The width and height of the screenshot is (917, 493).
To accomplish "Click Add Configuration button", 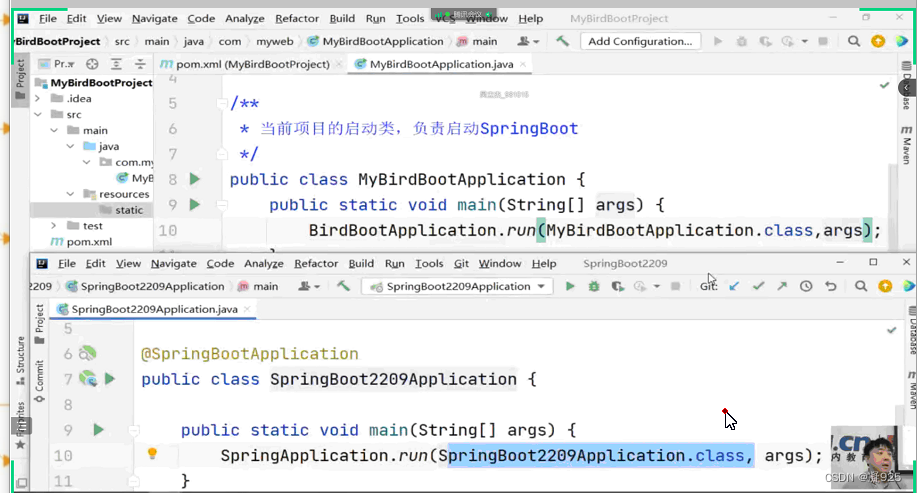I will (640, 42).
